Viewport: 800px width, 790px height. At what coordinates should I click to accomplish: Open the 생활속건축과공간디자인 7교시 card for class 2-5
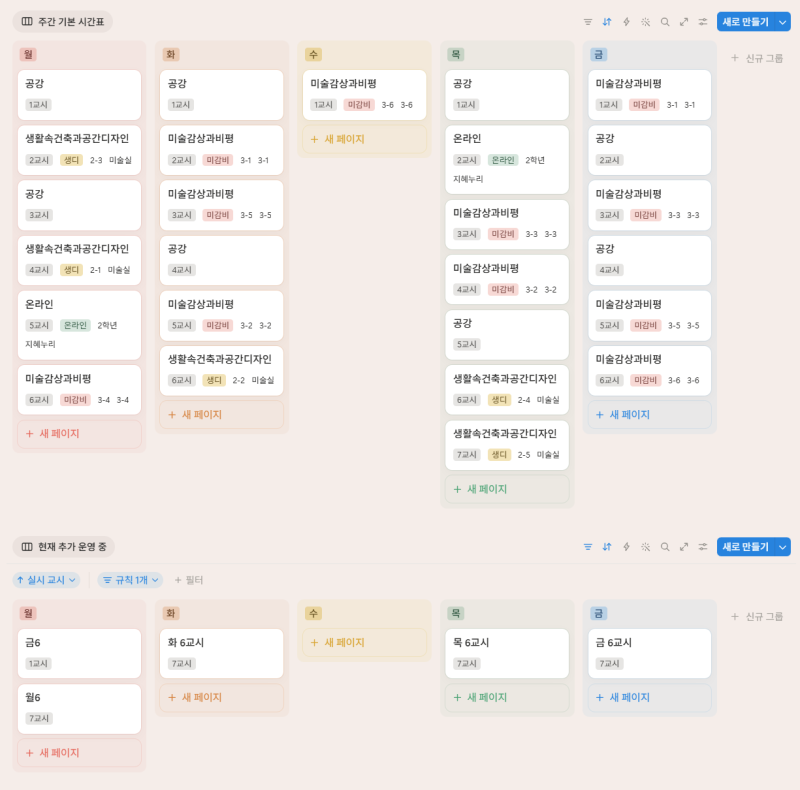[507, 445]
